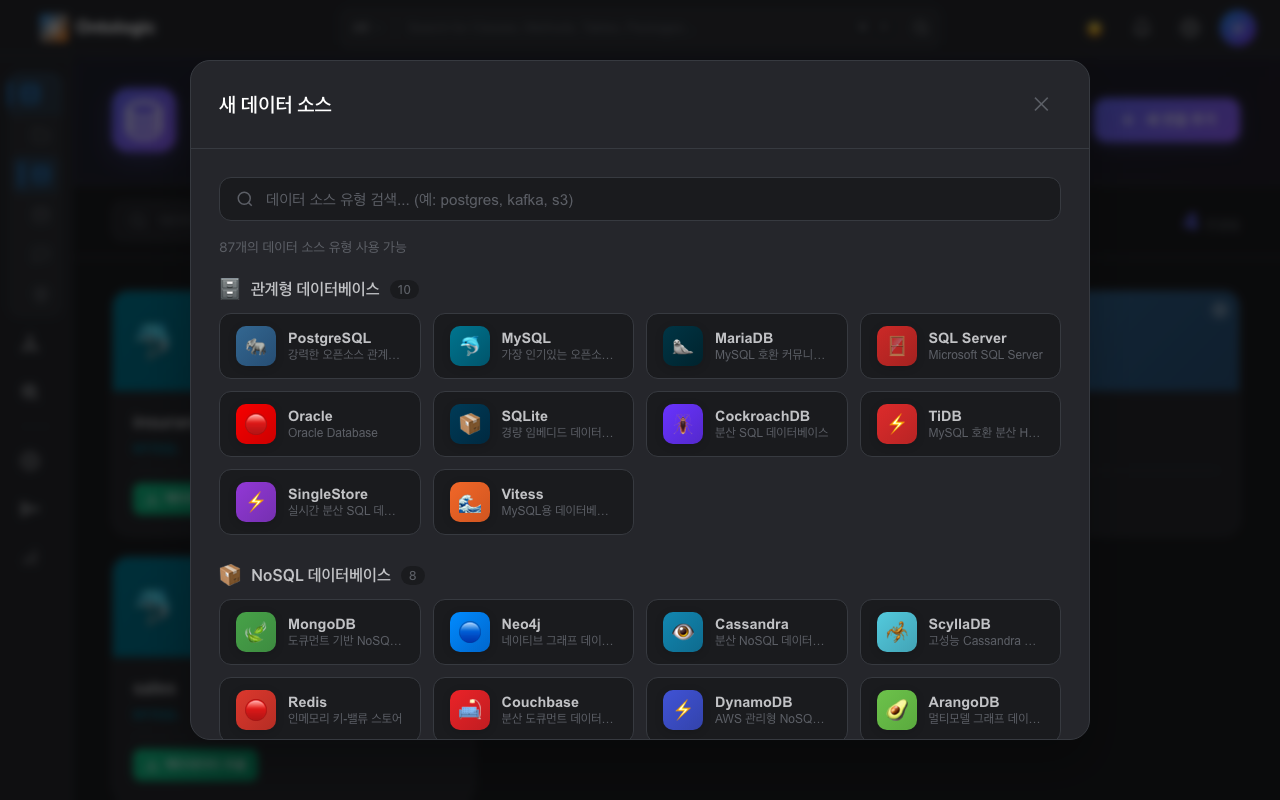Viewport: 1280px width, 800px height.
Task: Focus the data source type search field
Action: (640, 199)
